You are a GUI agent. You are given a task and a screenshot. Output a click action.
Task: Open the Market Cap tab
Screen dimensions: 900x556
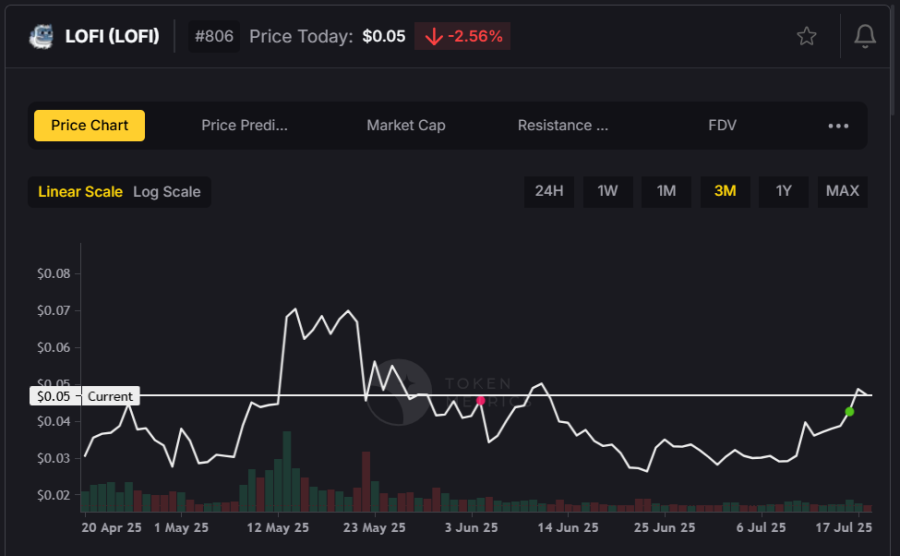tap(406, 126)
